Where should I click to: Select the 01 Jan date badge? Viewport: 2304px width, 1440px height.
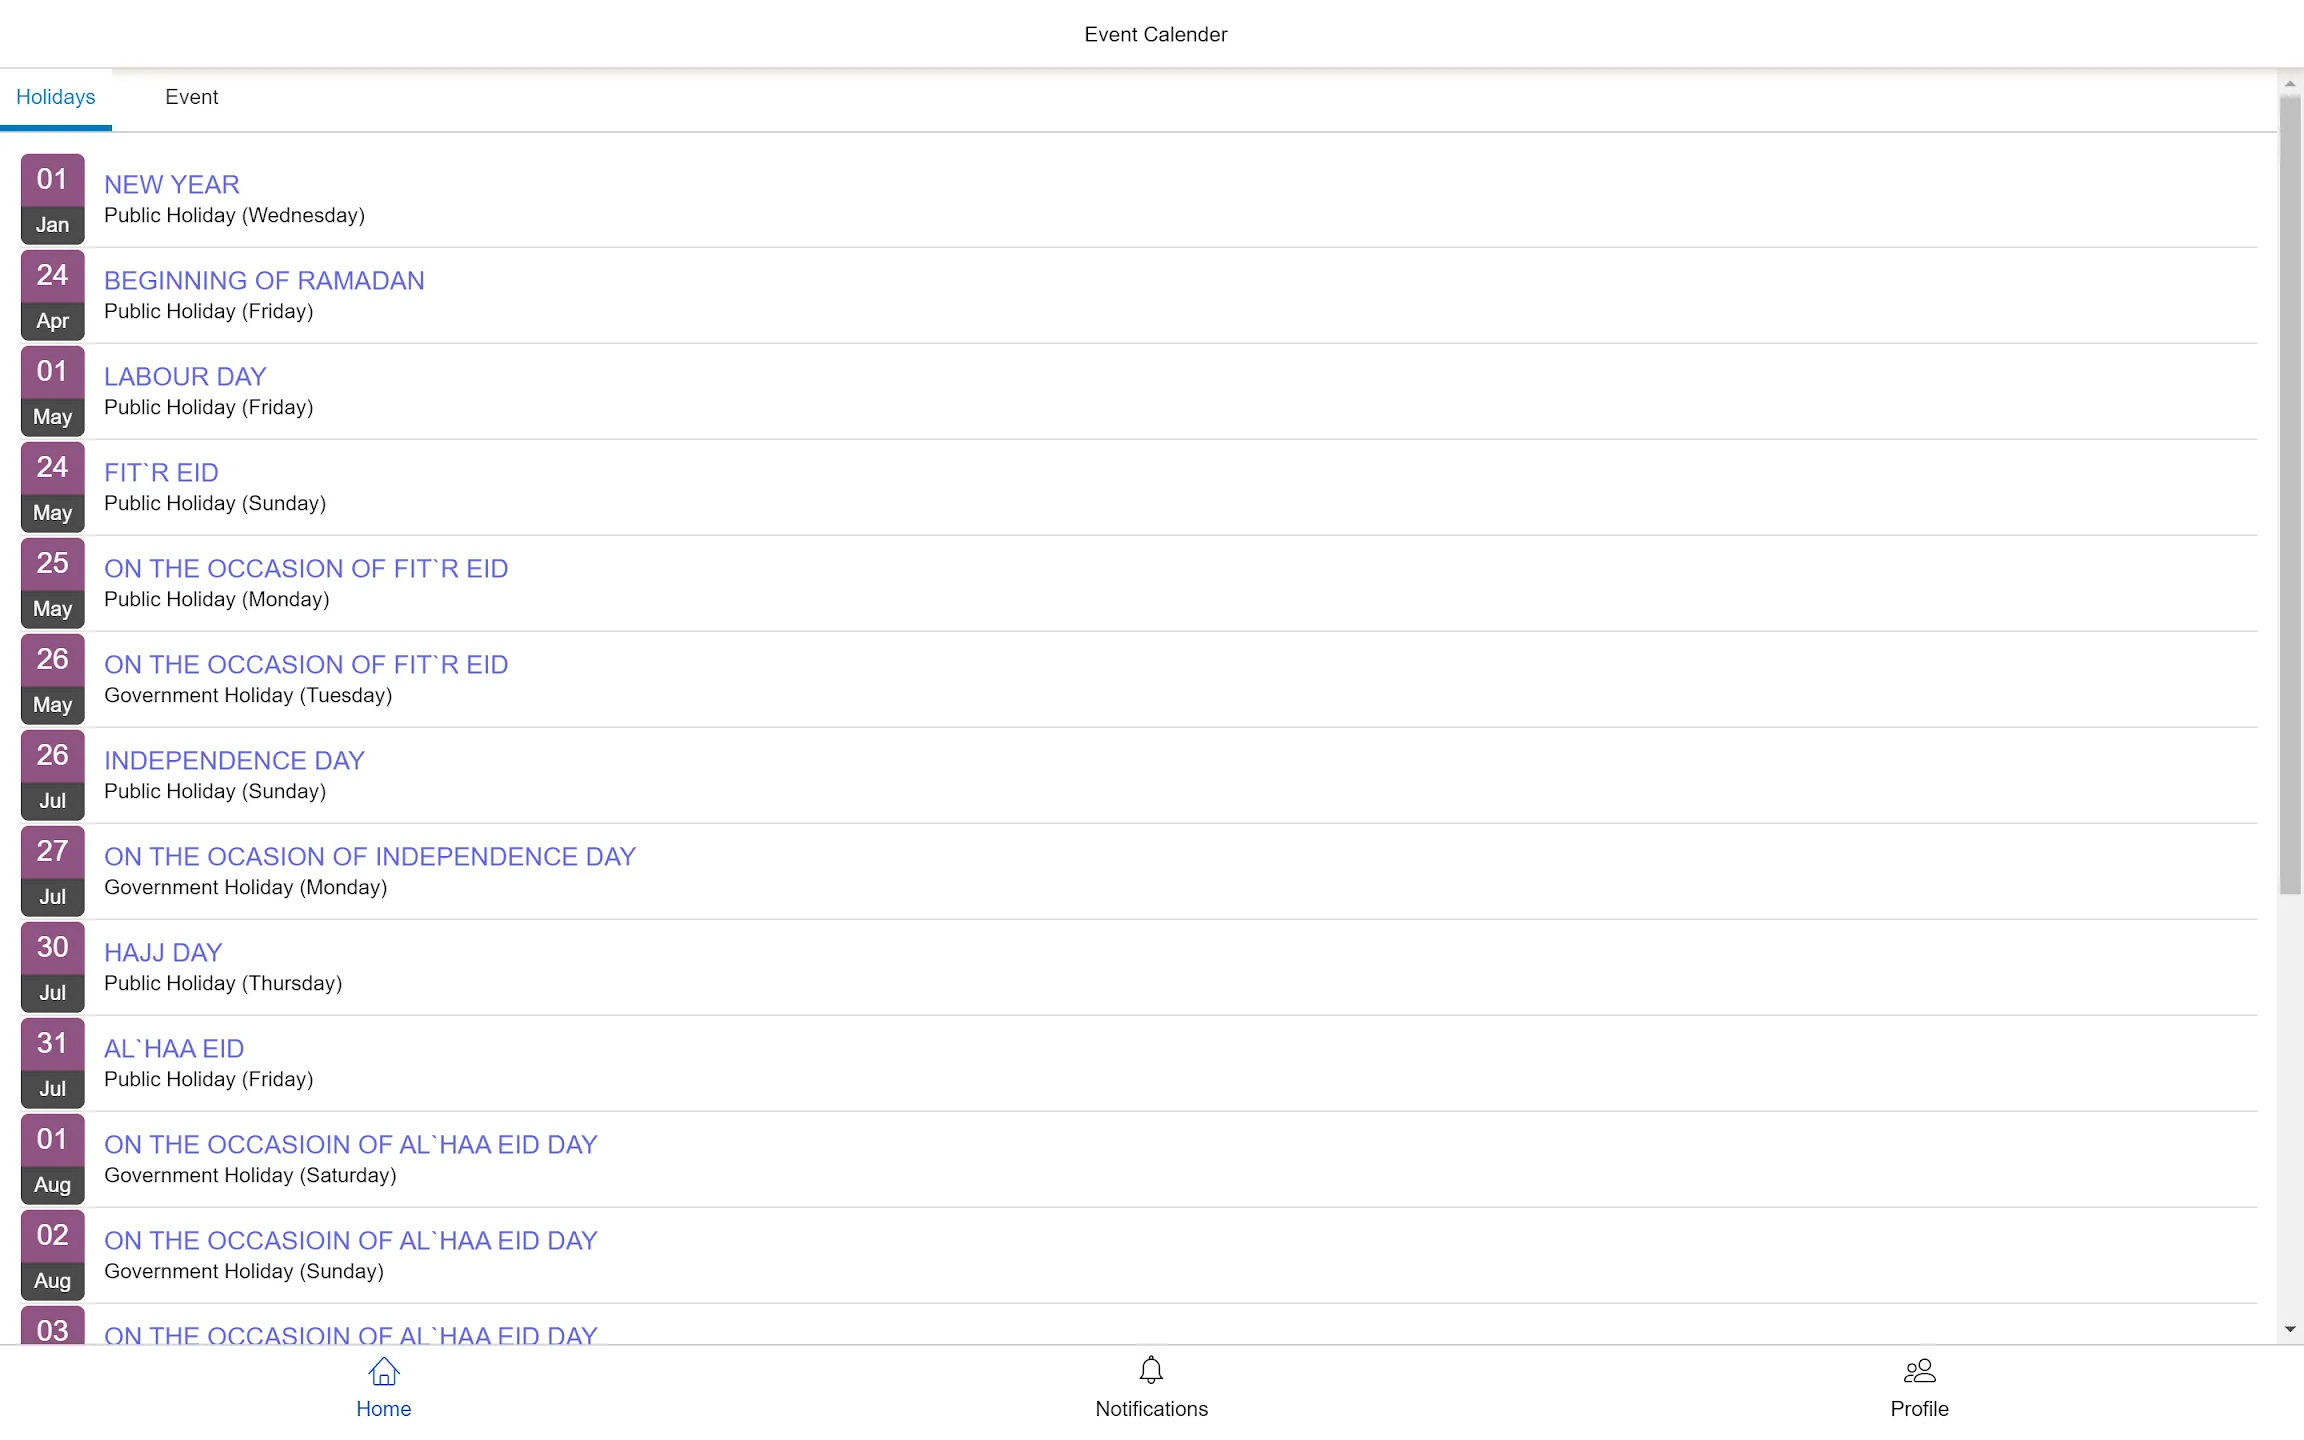click(x=53, y=199)
